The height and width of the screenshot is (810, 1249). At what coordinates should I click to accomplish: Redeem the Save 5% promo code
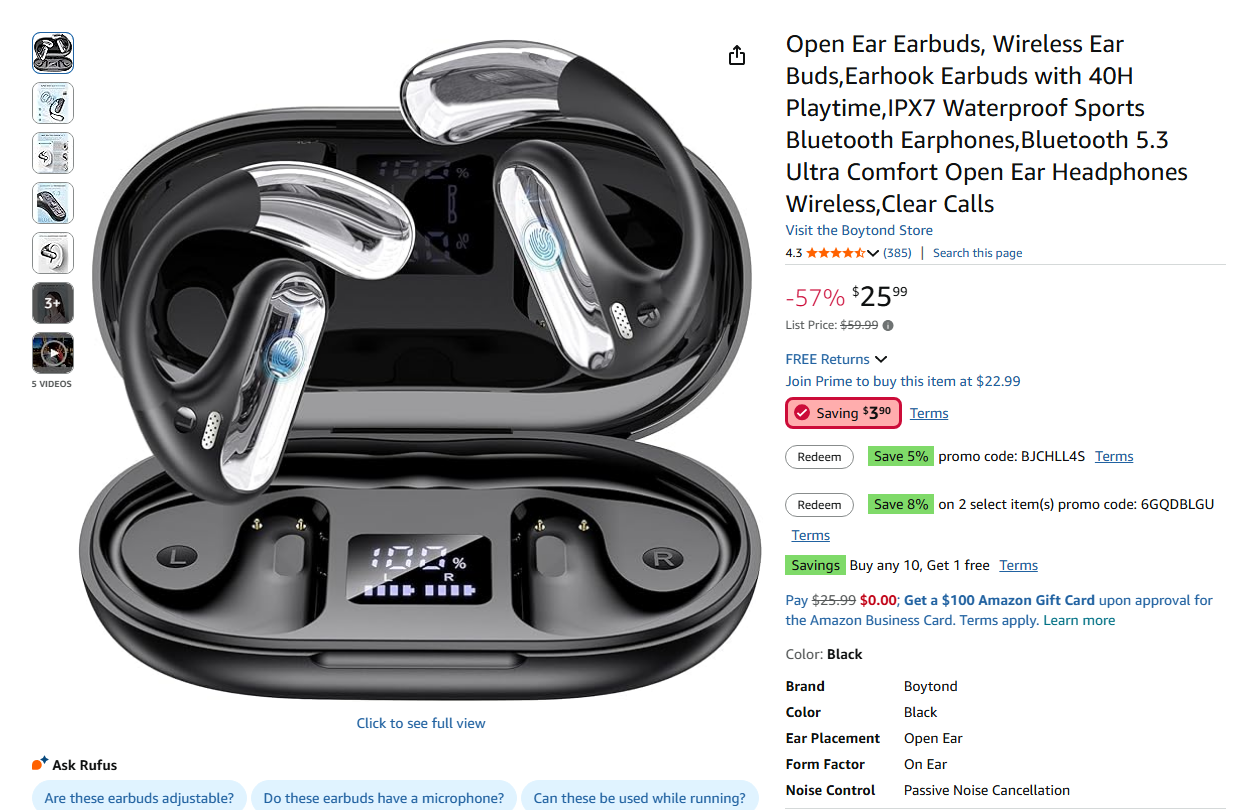coord(819,456)
